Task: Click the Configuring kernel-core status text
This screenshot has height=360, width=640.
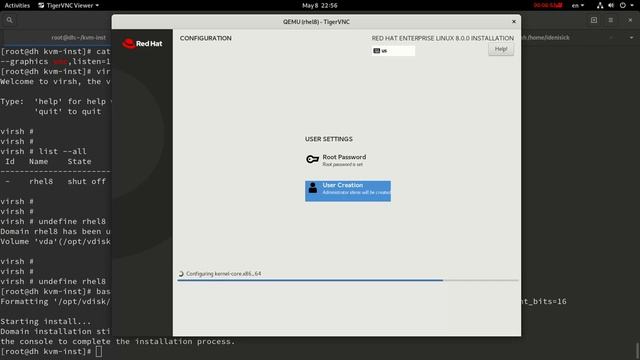Action: pos(224,273)
